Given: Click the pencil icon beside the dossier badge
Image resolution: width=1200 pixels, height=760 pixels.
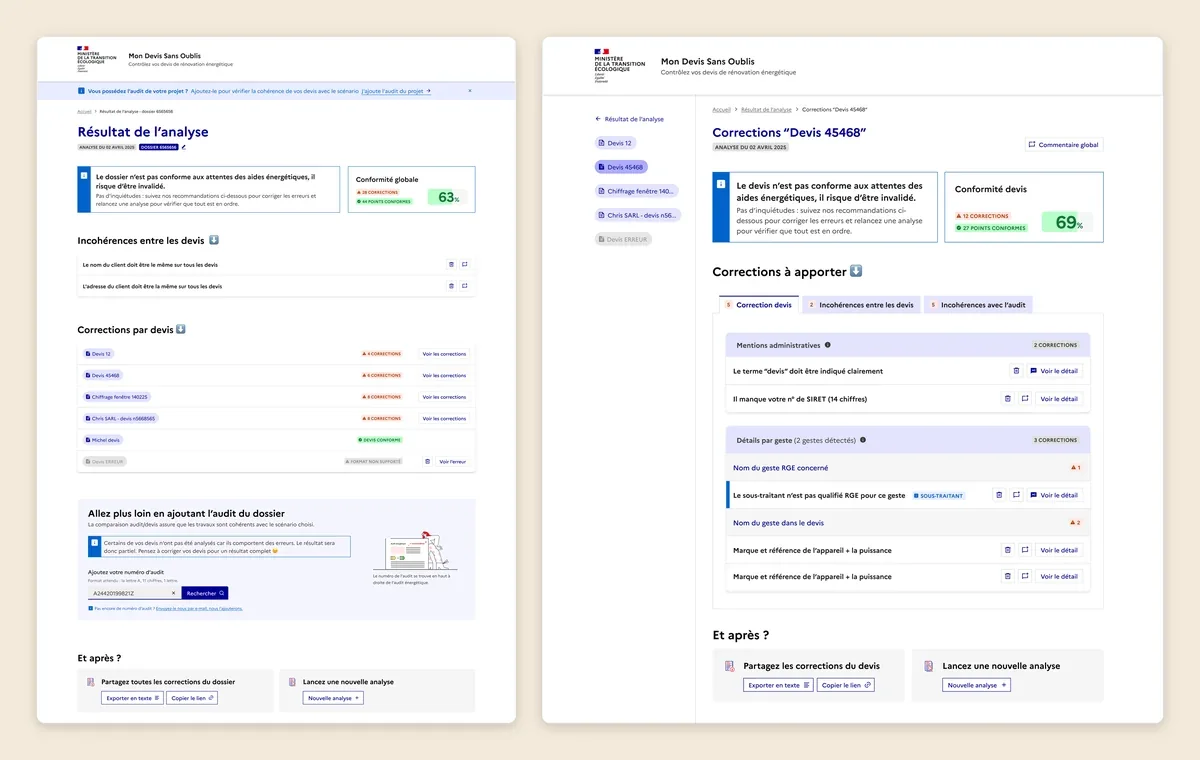Looking at the screenshot, I should tap(184, 147).
